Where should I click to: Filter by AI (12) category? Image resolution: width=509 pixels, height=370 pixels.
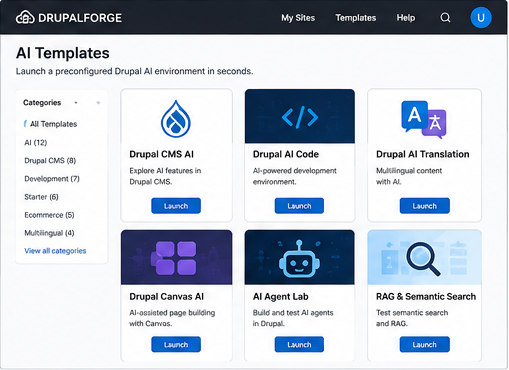(x=36, y=143)
